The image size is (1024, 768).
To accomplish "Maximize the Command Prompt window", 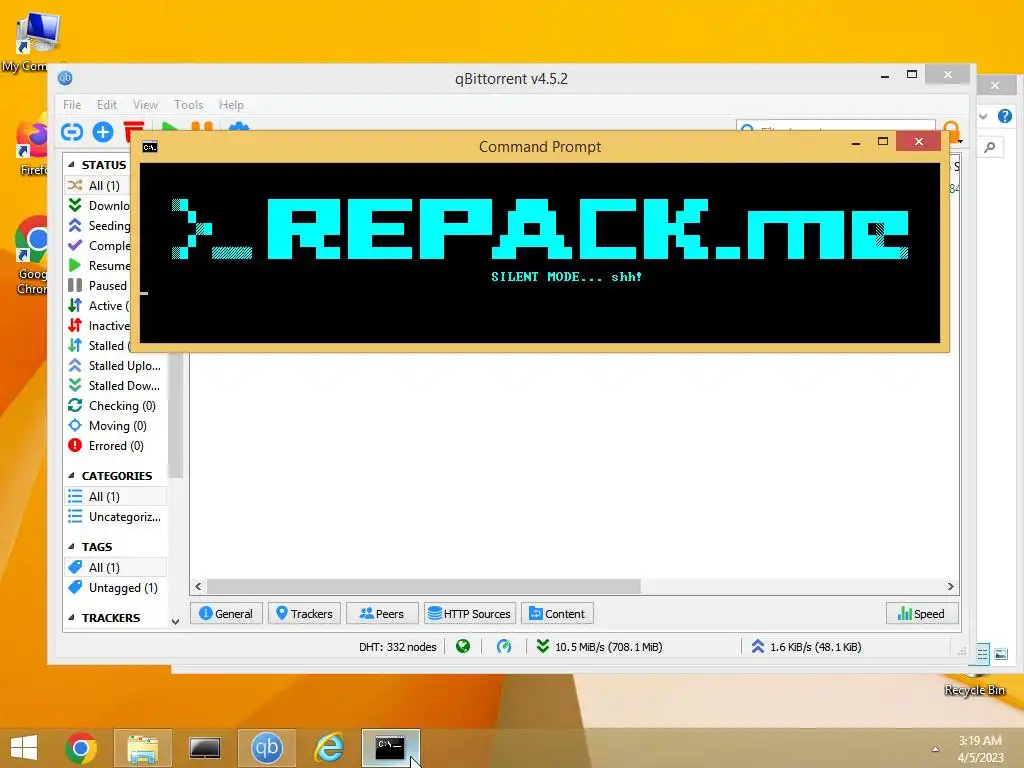I will (x=883, y=142).
